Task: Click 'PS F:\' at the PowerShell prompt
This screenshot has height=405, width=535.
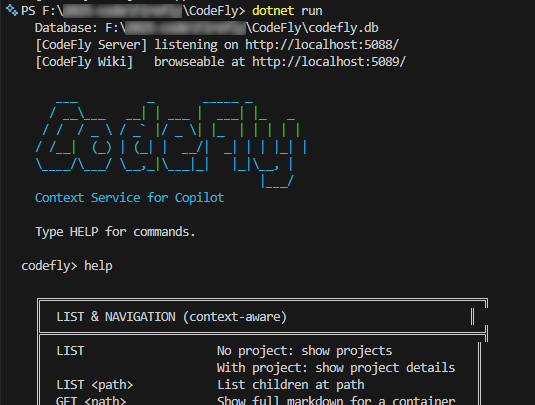Action: pyautogui.click(x=42, y=11)
